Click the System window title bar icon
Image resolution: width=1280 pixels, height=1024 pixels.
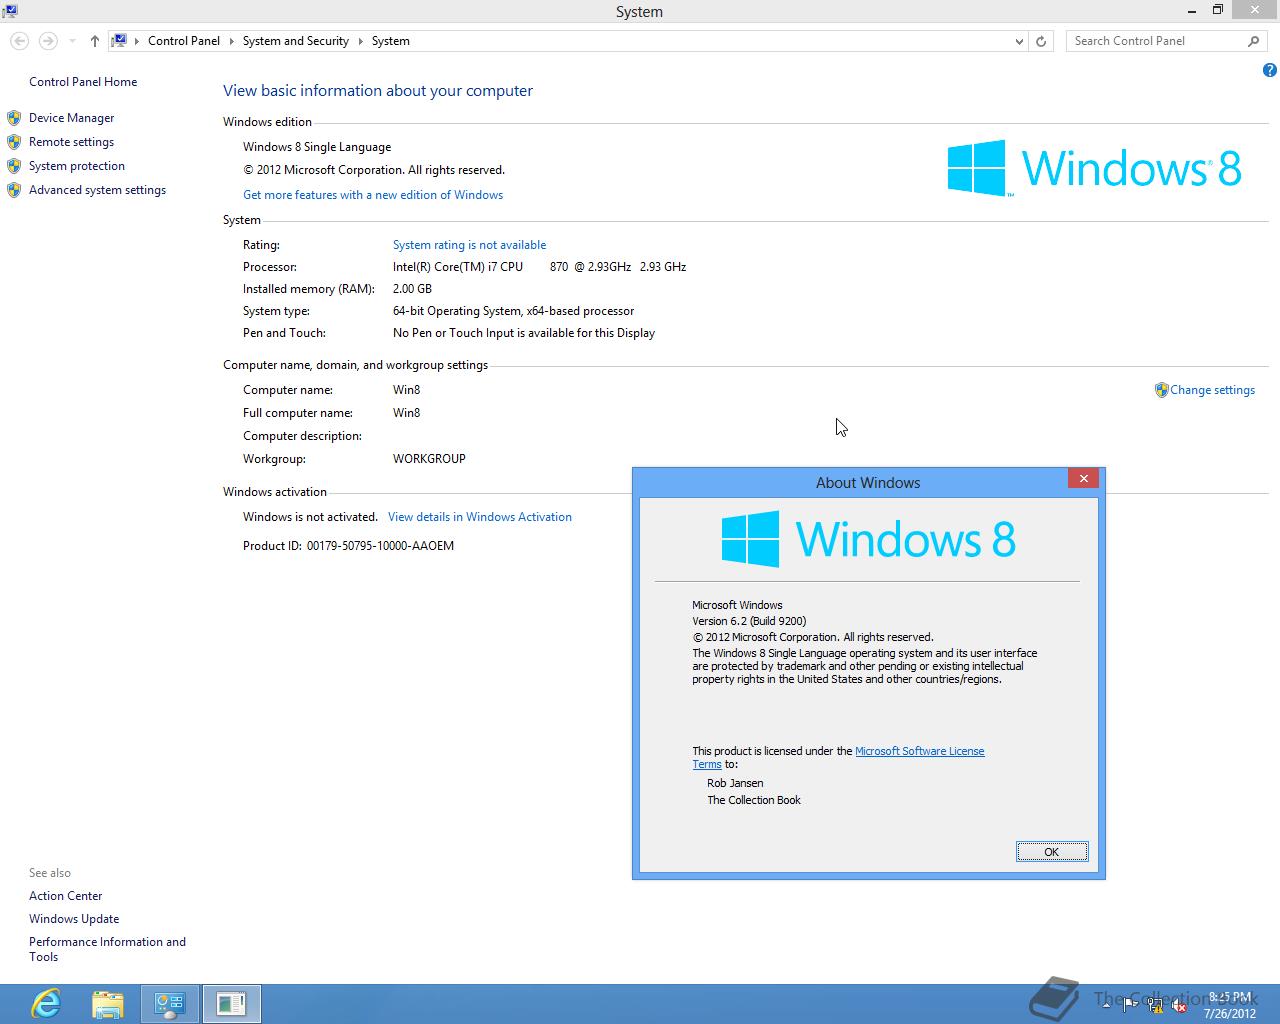pyautogui.click(x=10, y=11)
